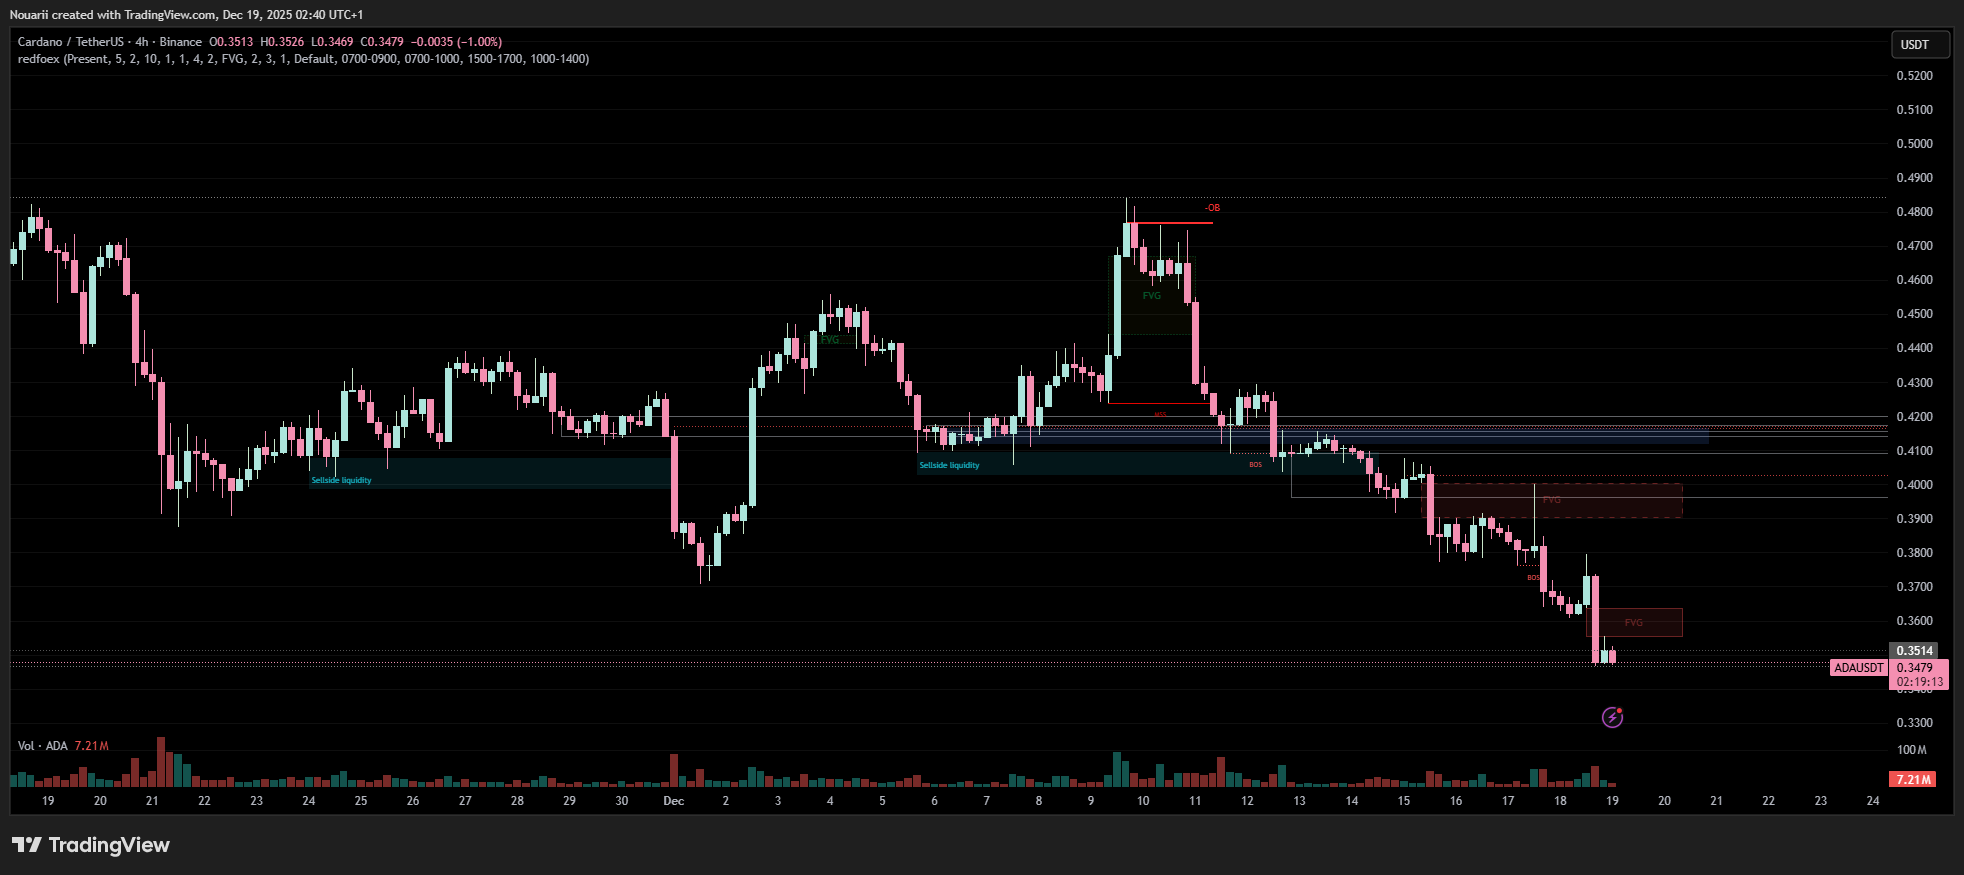The width and height of the screenshot is (1964, 875).
Task: Click the 27 date label on time axis
Action: click(x=465, y=801)
